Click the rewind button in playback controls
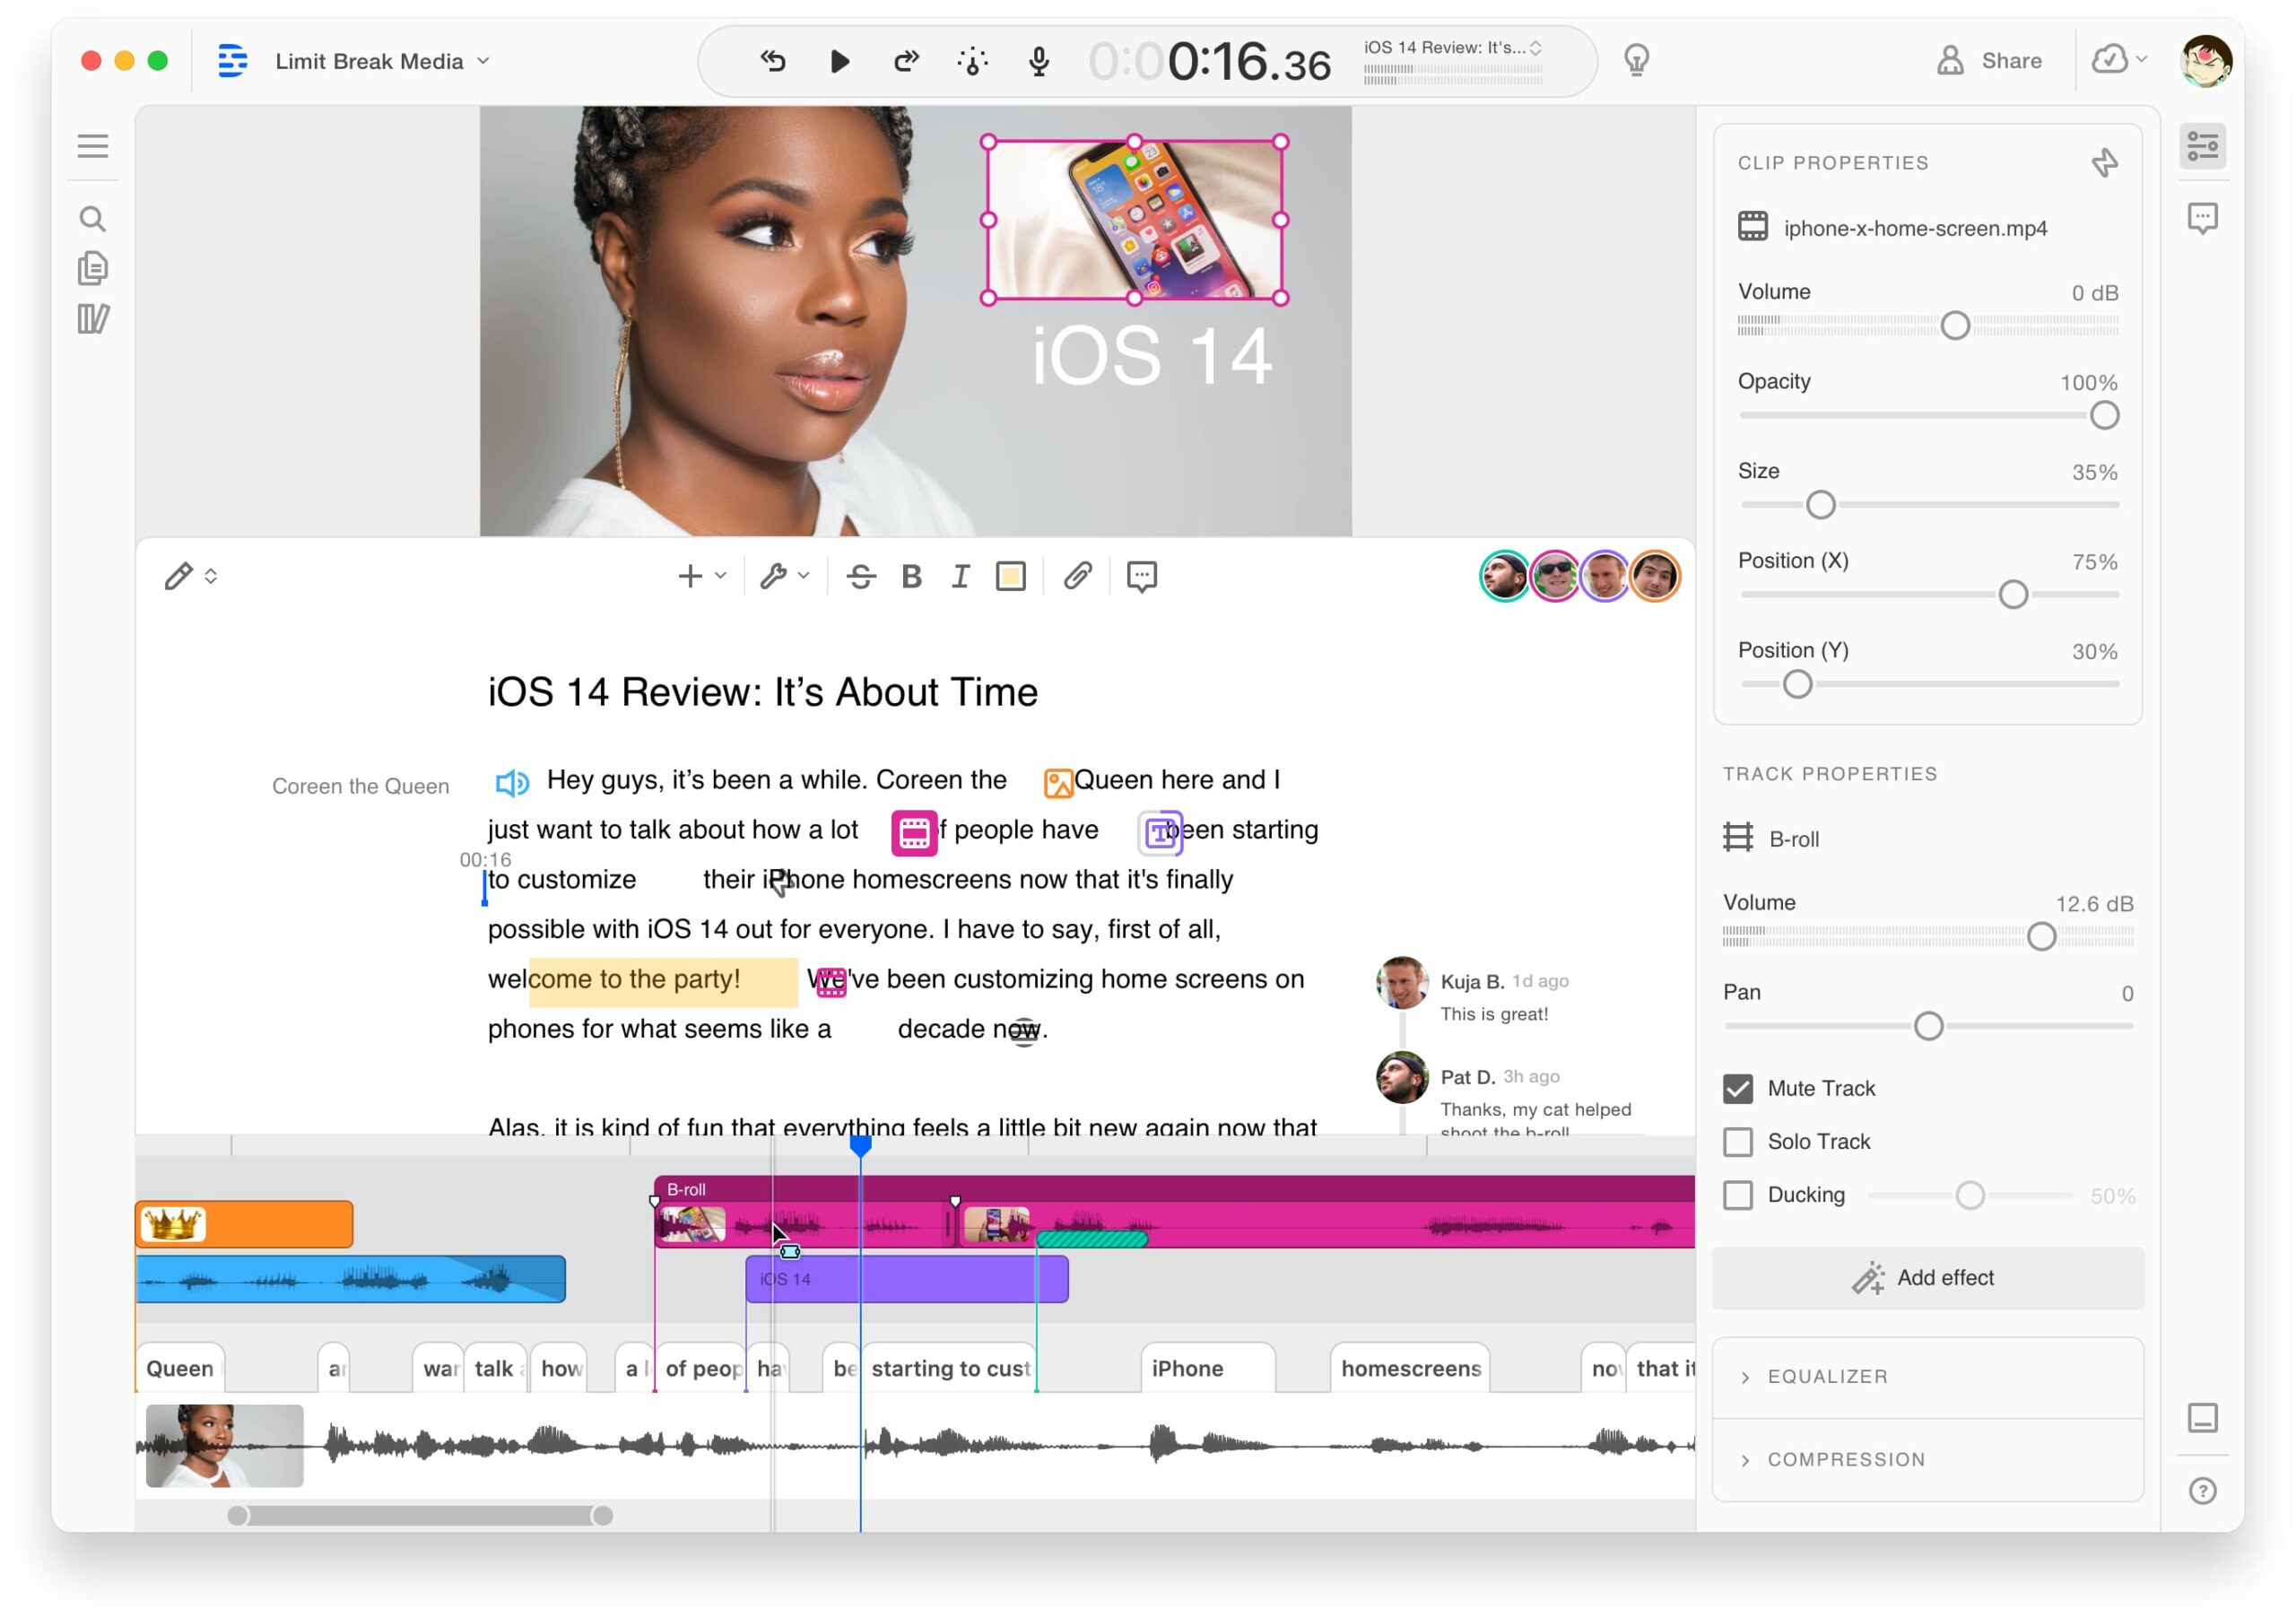 [773, 61]
